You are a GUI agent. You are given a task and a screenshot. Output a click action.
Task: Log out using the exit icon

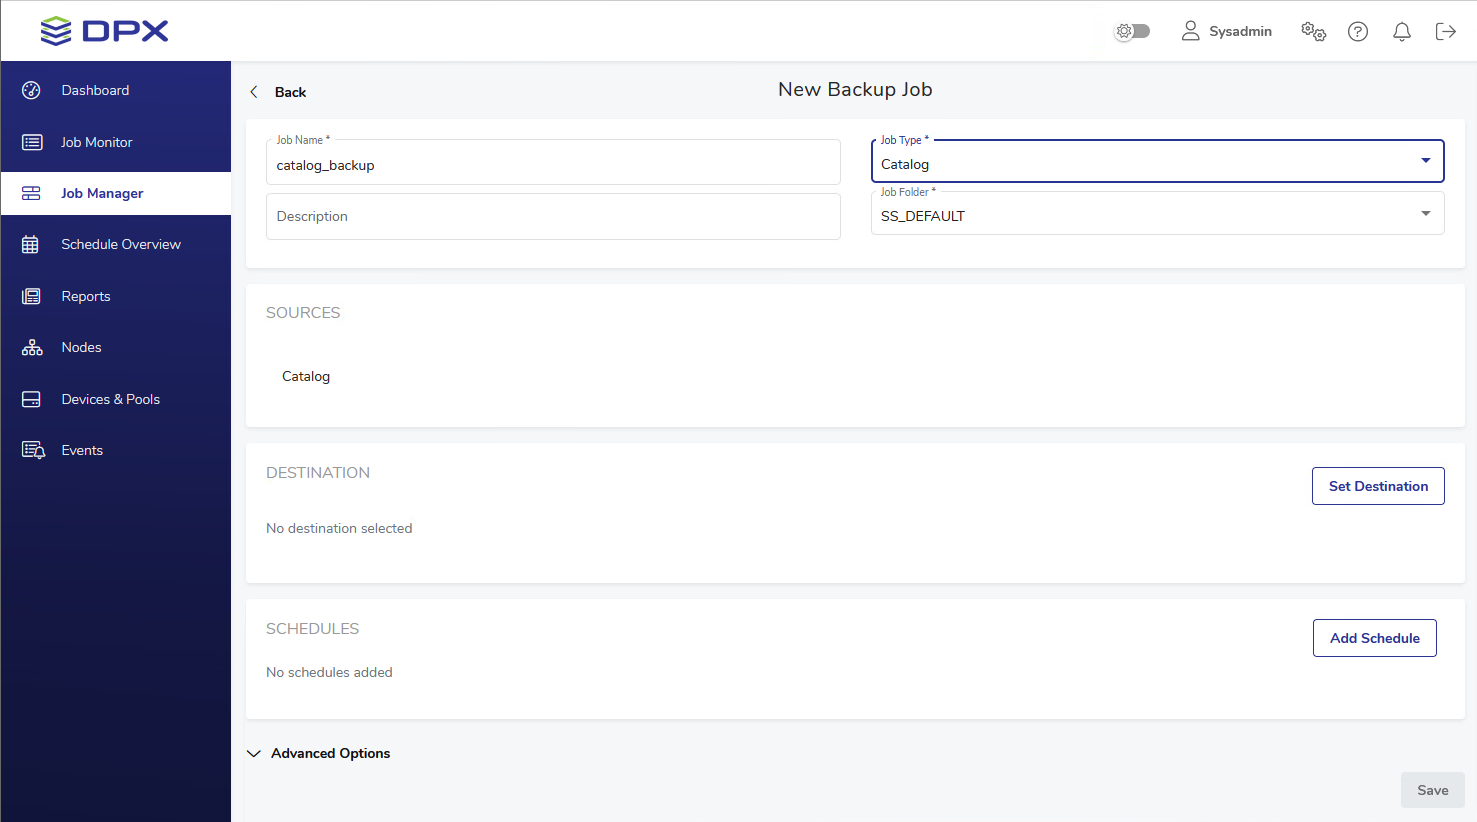pyautogui.click(x=1445, y=31)
